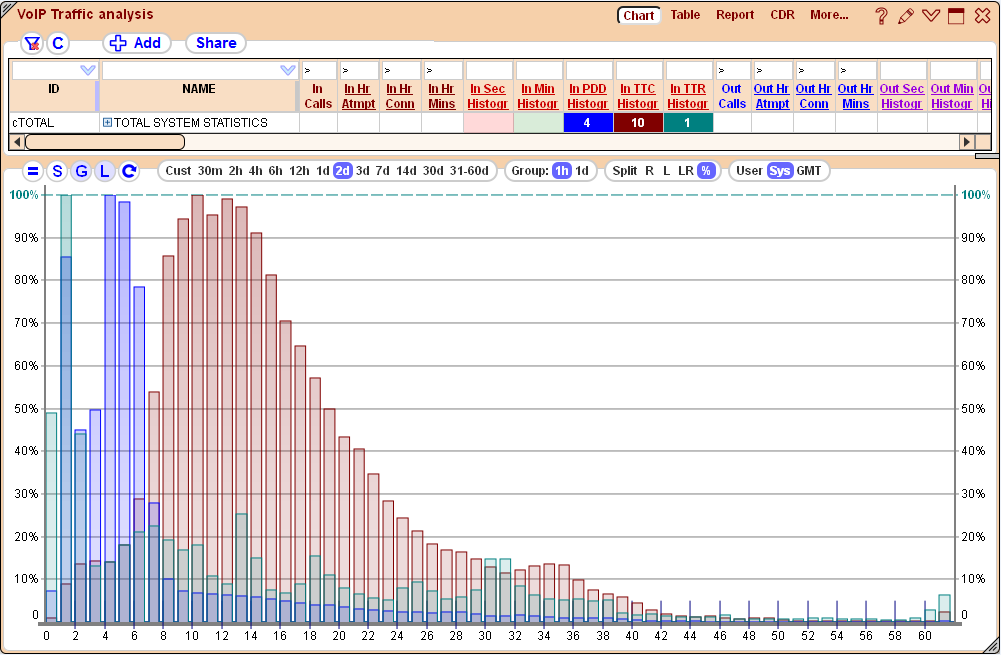Select the G icon on the chart toolbar
Viewport: 1001px width, 655px height.
[x=81, y=171]
